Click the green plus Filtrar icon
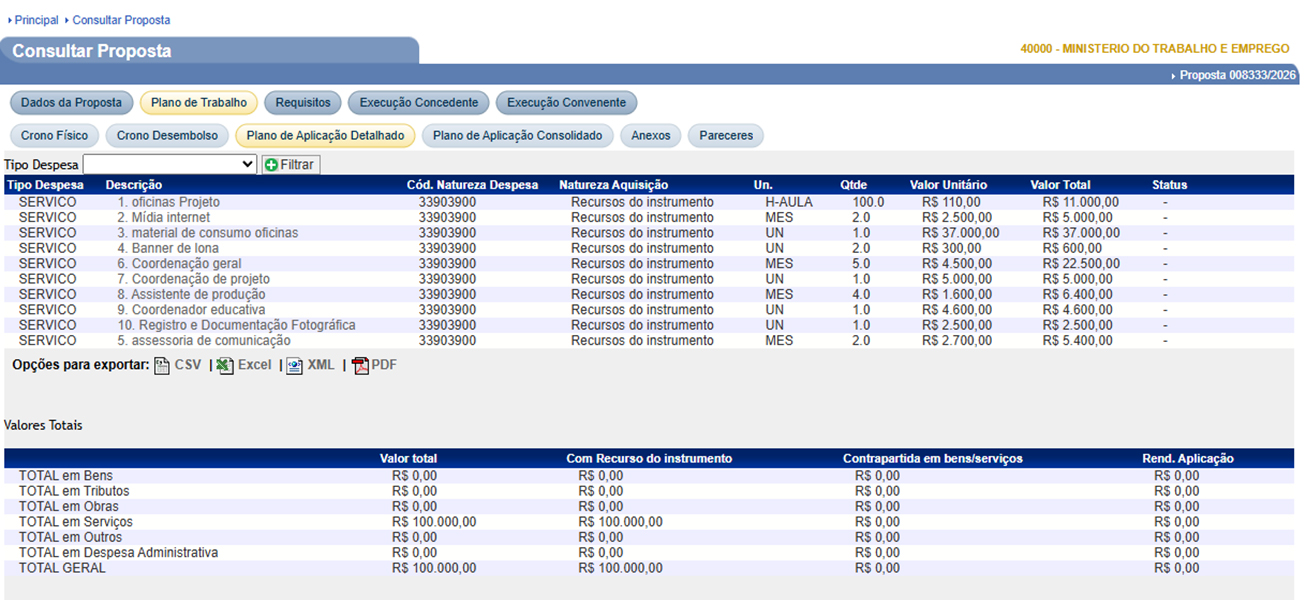Image resolution: width=1306 pixels, height=600 pixels. tap(272, 164)
